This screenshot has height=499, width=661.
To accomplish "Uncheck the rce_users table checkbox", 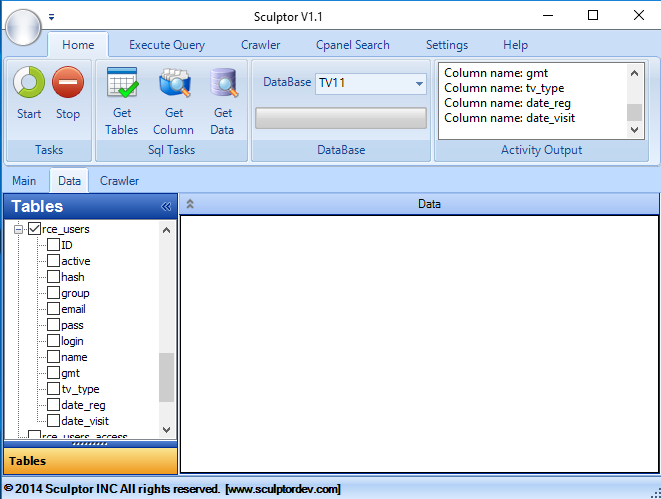I will [35, 229].
